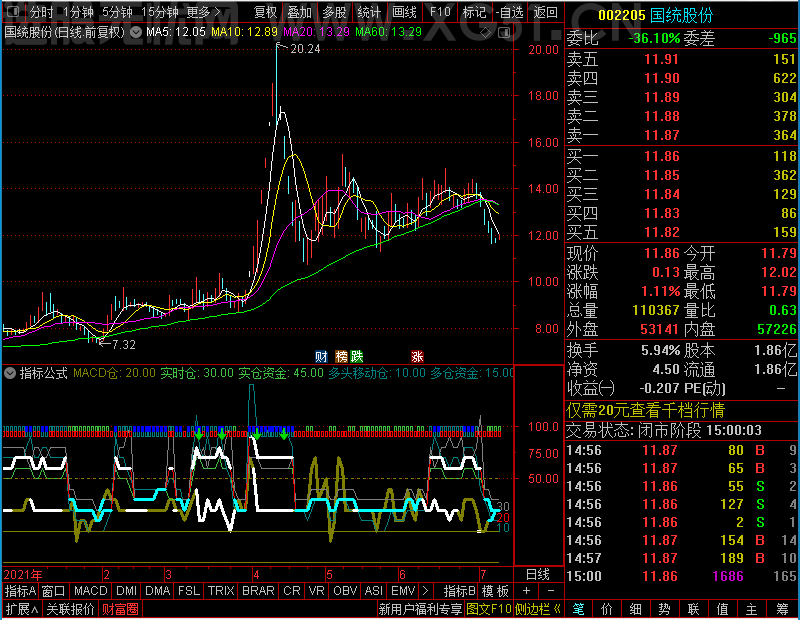Viewport: 800px width, 620px height.
Task: Click the minus button beside 模板
Action: (x=551, y=590)
